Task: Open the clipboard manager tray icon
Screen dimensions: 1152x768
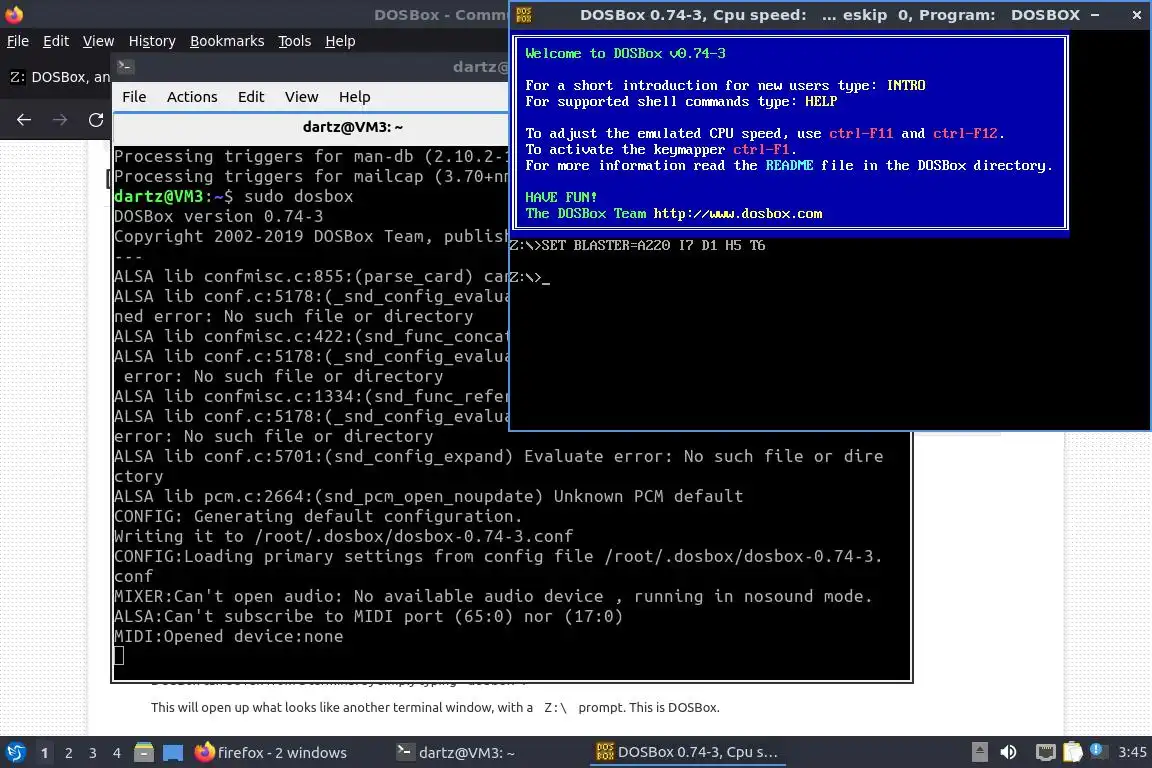Action: (x=1073, y=751)
